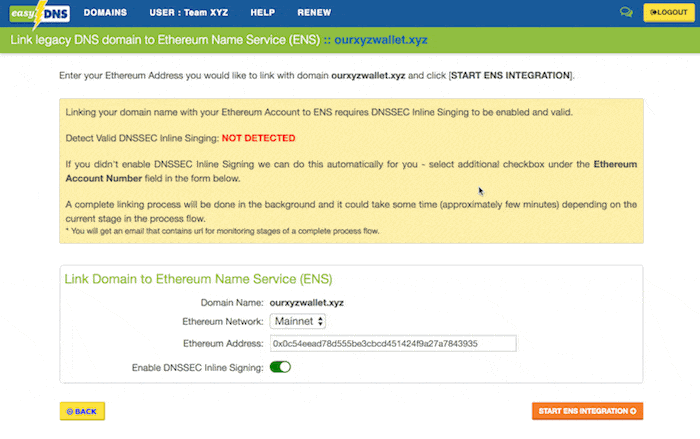Click the Ethereum Address input field
This screenshot has width=700, height=439.
coord(393,343)
